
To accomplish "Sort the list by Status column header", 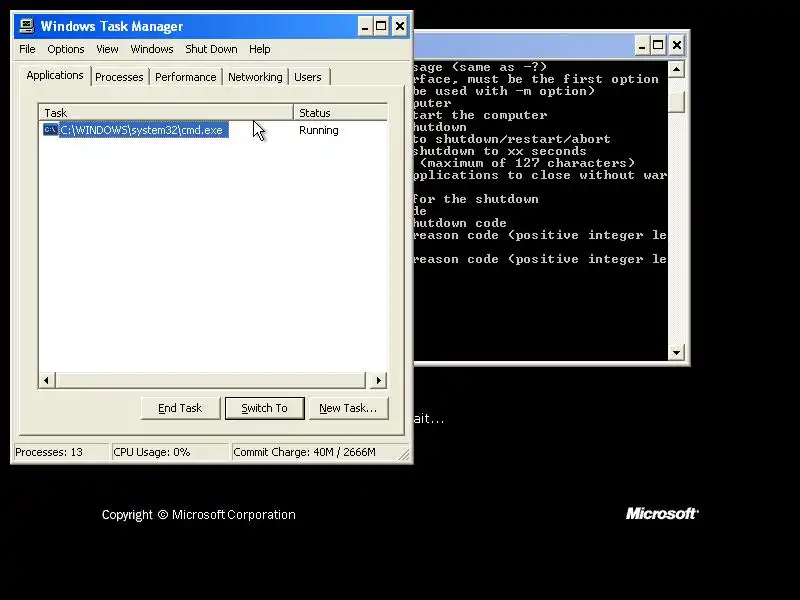I will tap(340, 112).
